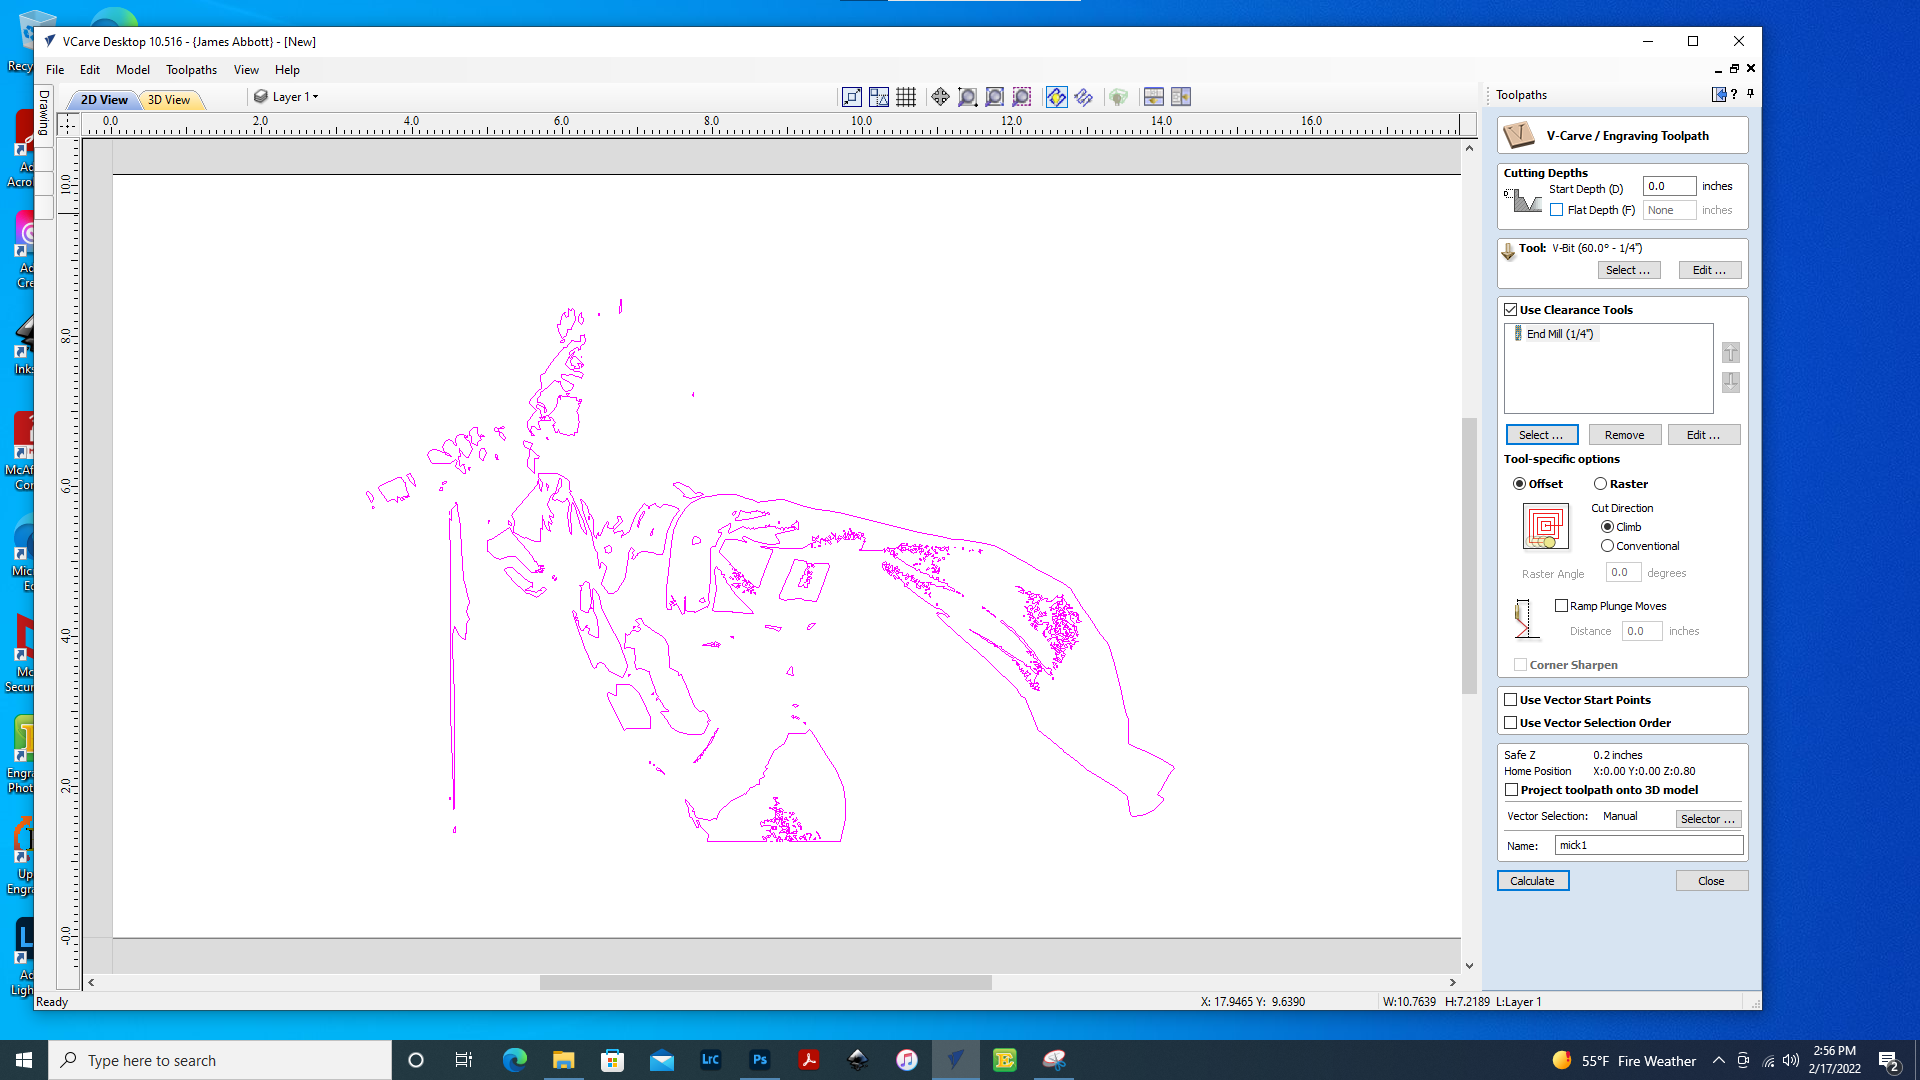
Task: Open the Toolpaths menu
Action: (x=191, y=70)
